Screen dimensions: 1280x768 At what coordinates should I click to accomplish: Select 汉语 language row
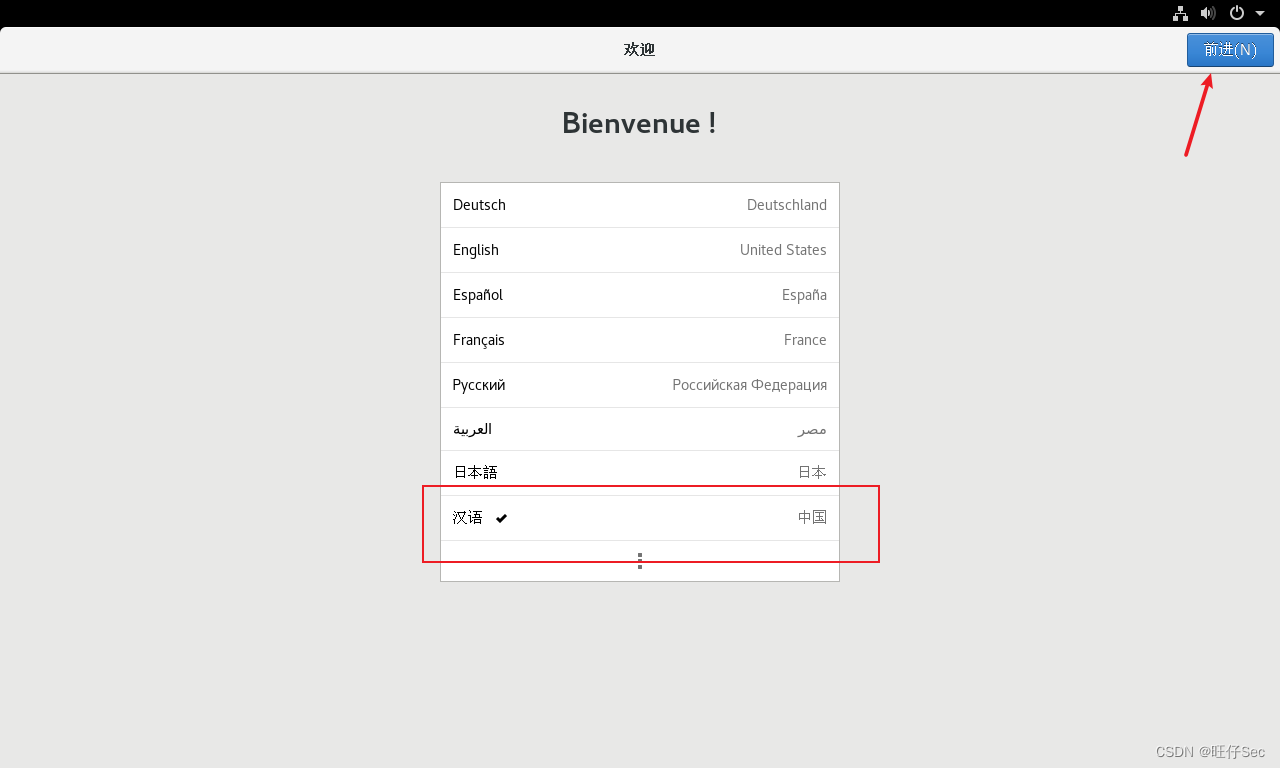tap(640, 518)
